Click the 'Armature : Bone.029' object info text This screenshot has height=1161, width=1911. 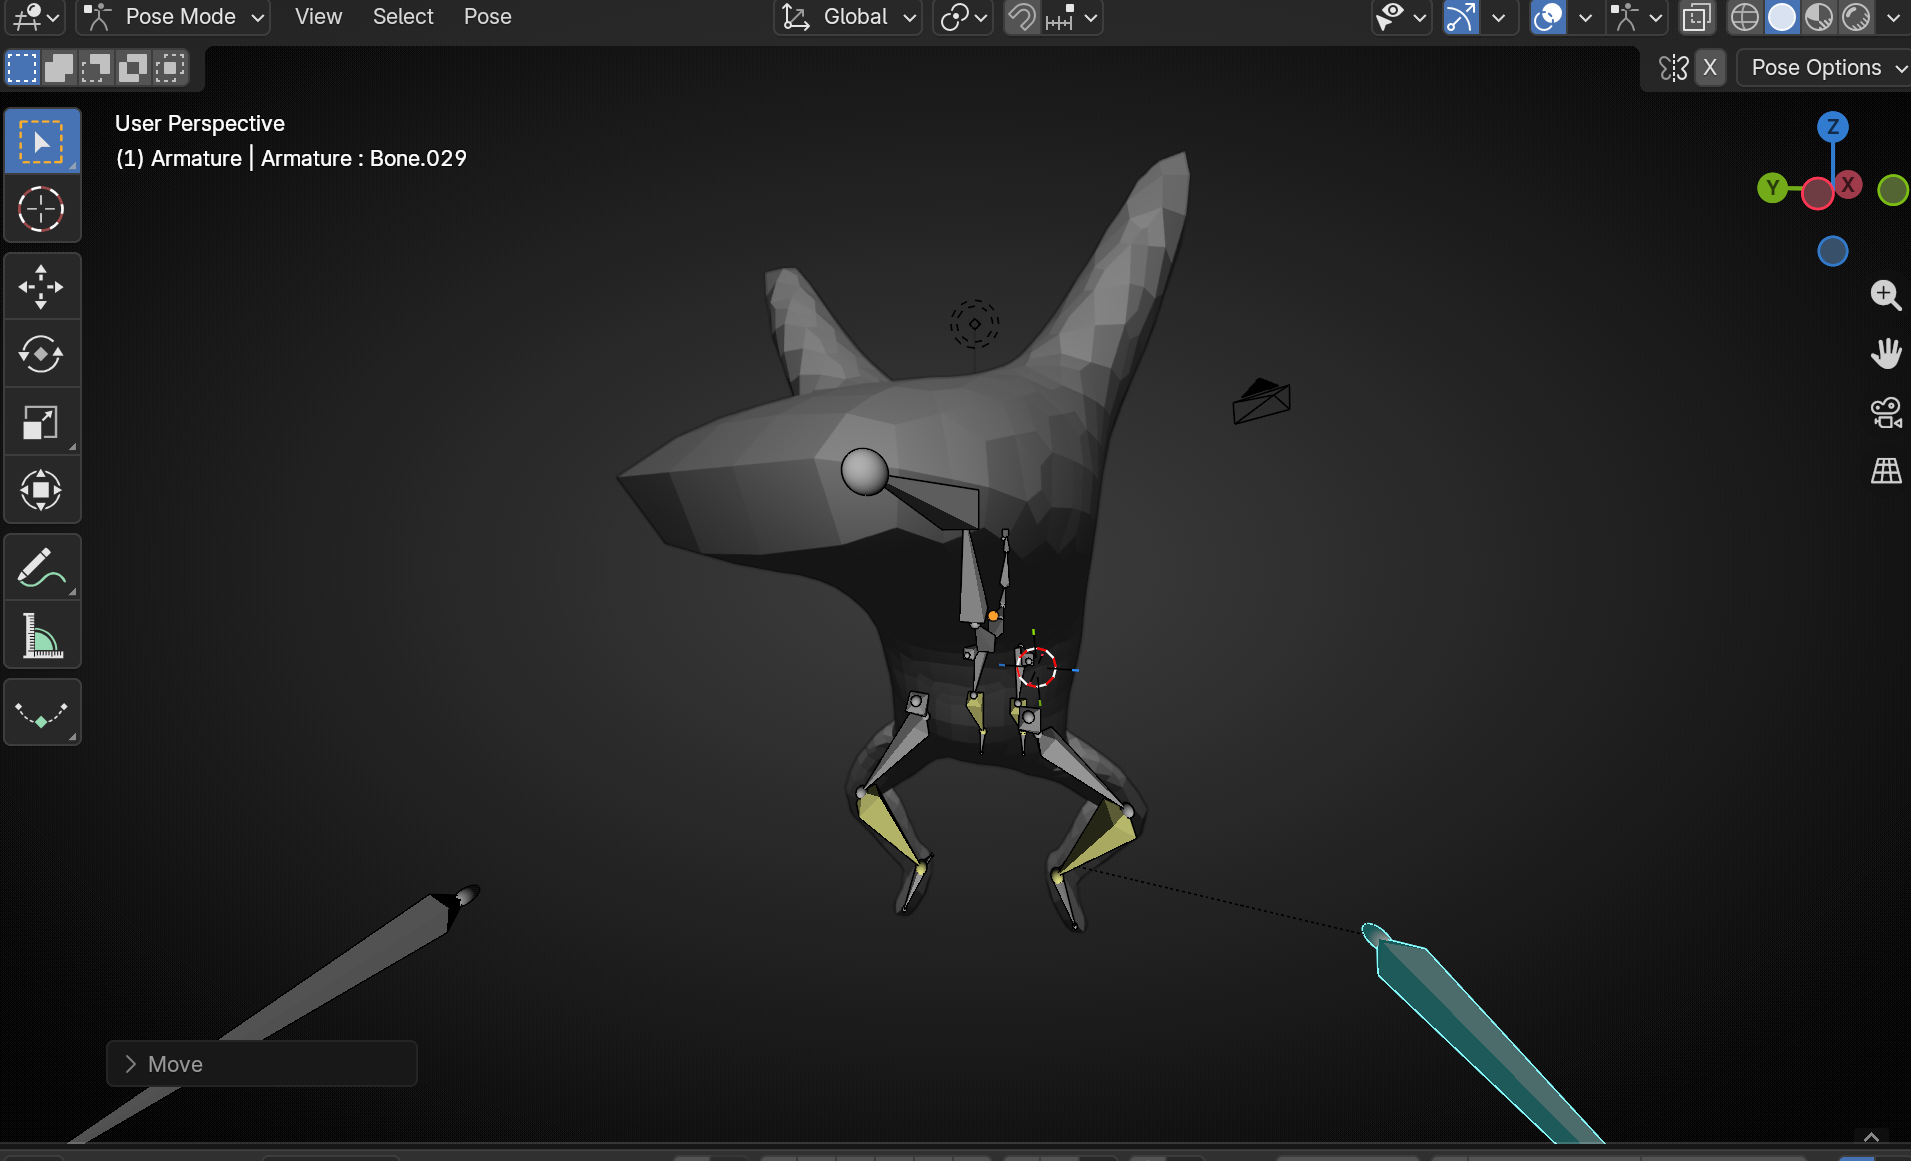coord(364,158)
